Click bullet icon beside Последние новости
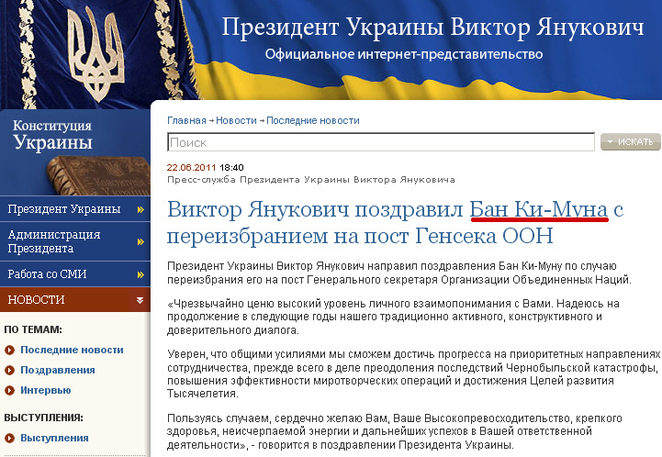Image resolution: width=662 pixels, height=457 pixels. (10, 350)
